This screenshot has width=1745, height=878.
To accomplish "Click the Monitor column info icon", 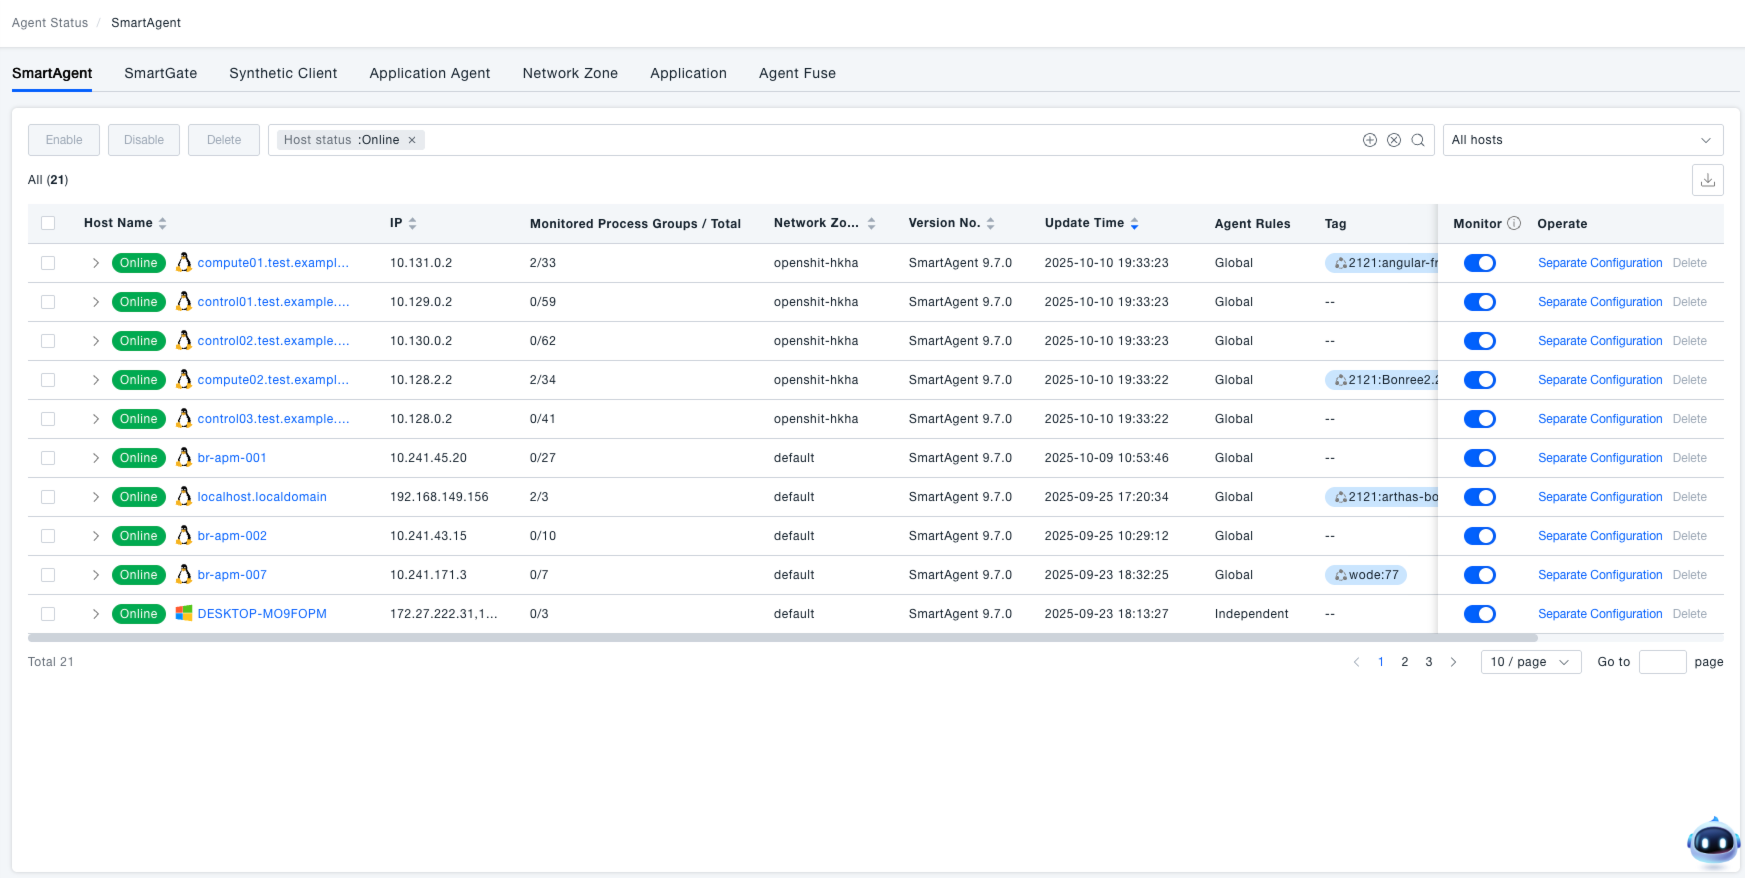I will [x=1514, y=223].
